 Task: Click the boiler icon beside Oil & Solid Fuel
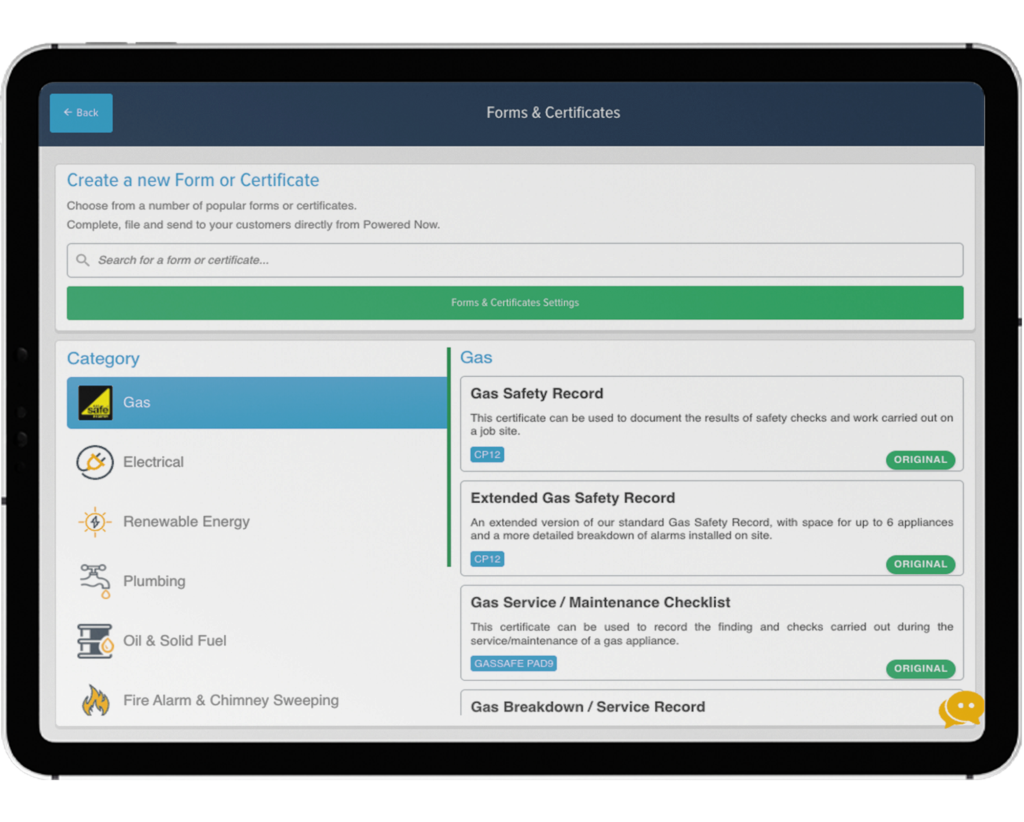[94, 640]
